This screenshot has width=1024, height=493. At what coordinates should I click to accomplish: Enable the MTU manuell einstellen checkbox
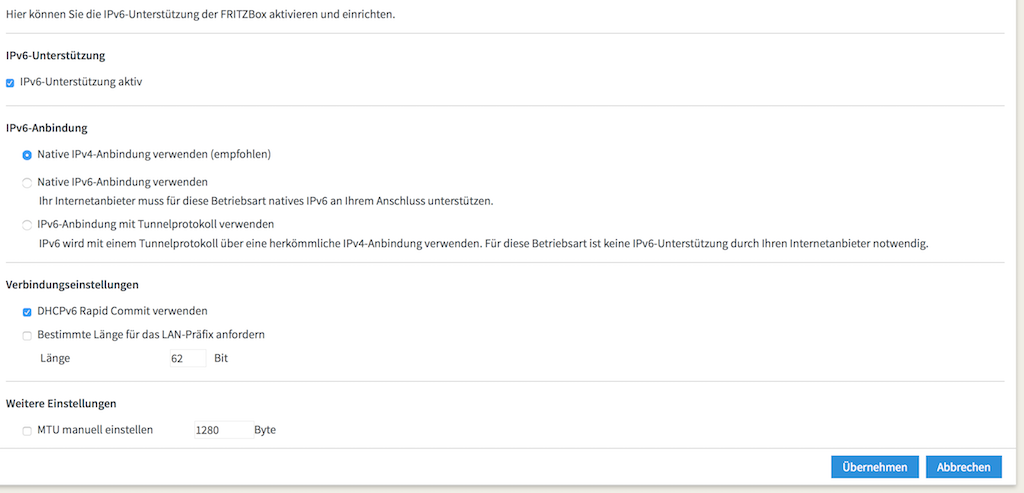(27, 431)
